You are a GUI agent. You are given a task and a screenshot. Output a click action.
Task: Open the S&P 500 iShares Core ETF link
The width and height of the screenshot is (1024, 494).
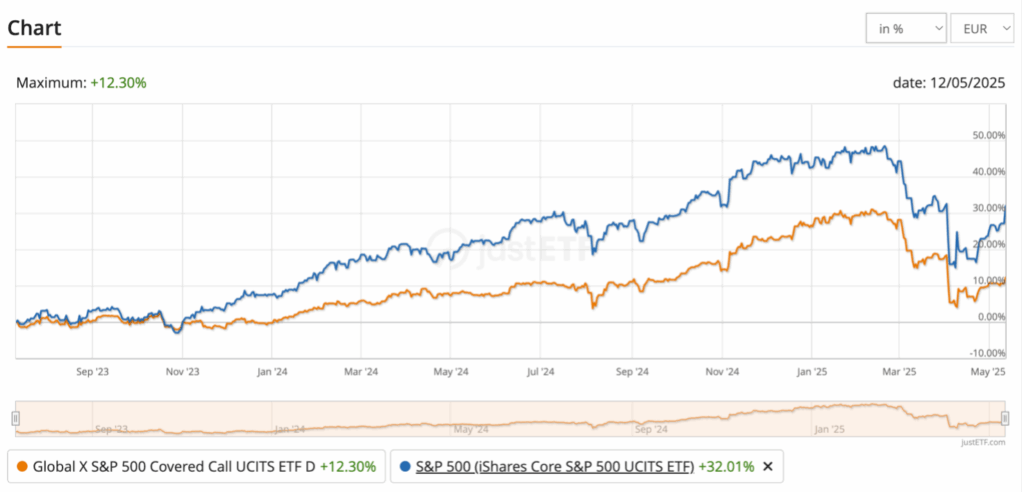point(555,466)
